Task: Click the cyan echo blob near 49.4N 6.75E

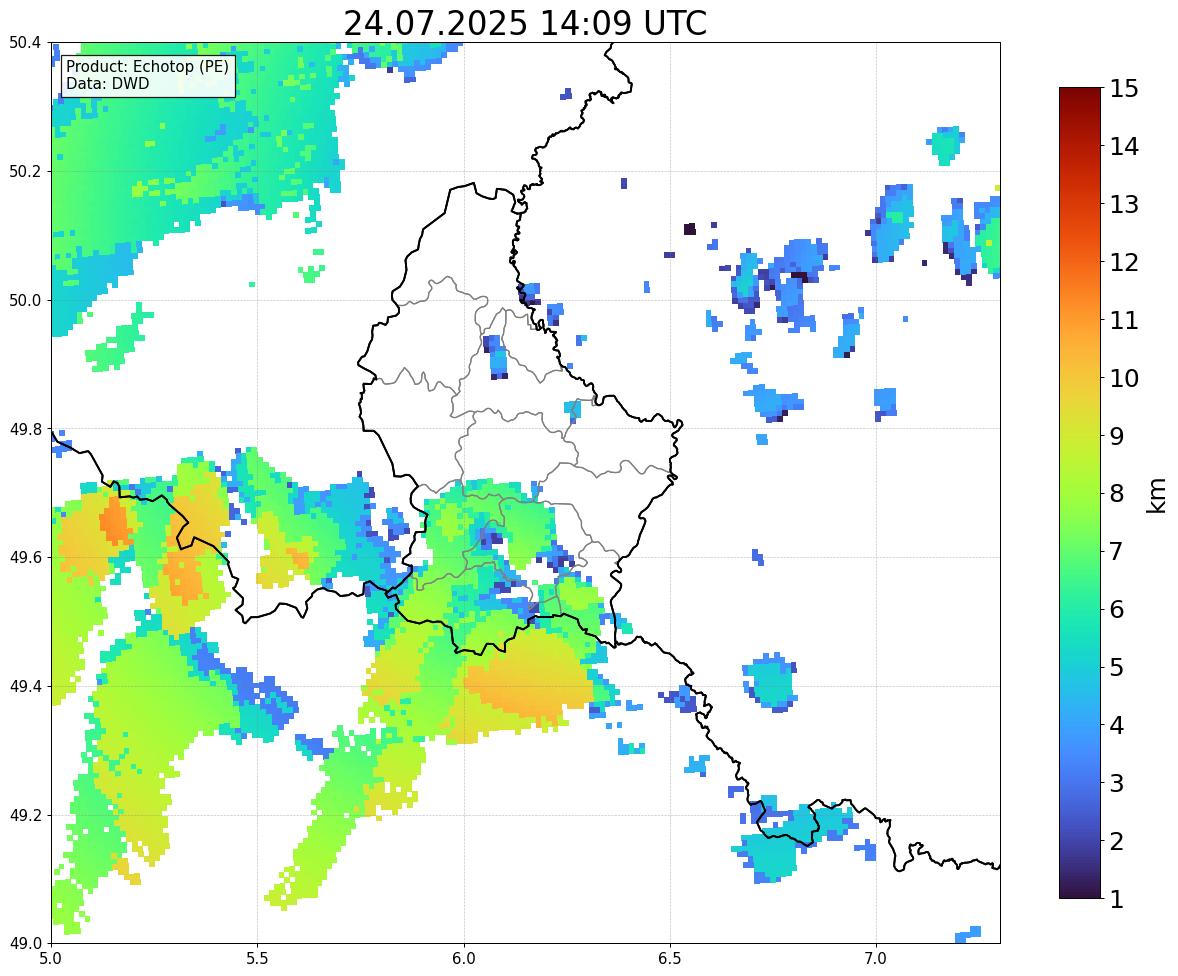Action: [x=772, y=682]
